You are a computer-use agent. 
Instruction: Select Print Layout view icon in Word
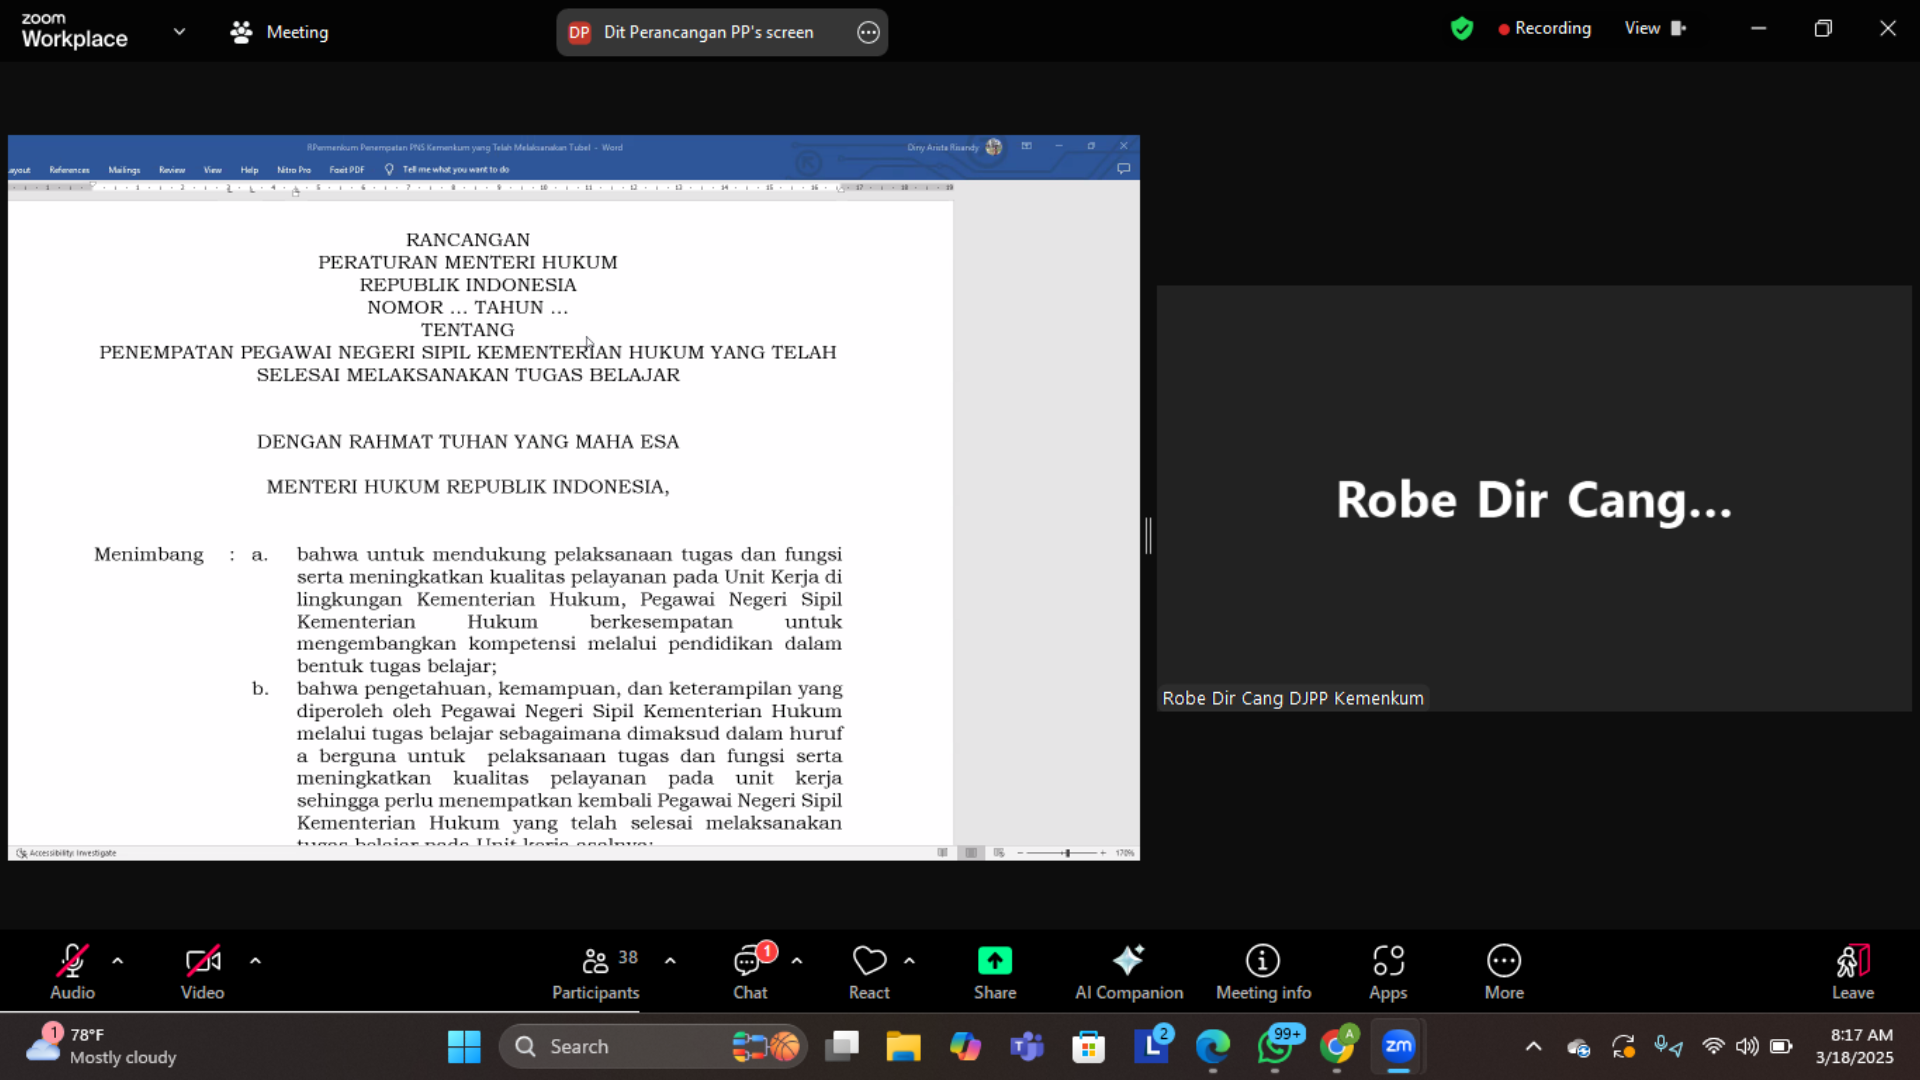point(970,853)
